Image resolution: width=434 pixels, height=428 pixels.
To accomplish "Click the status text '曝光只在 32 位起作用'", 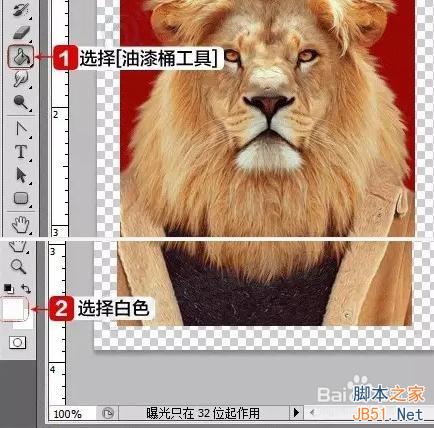I will 203,413.
